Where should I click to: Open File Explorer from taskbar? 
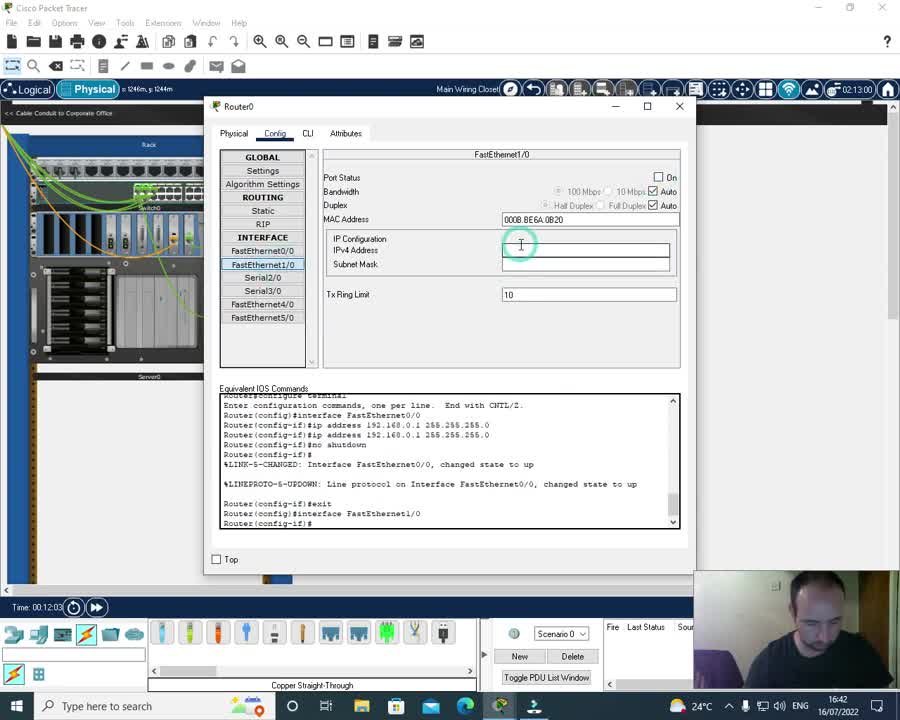click(x=362, y=706)
